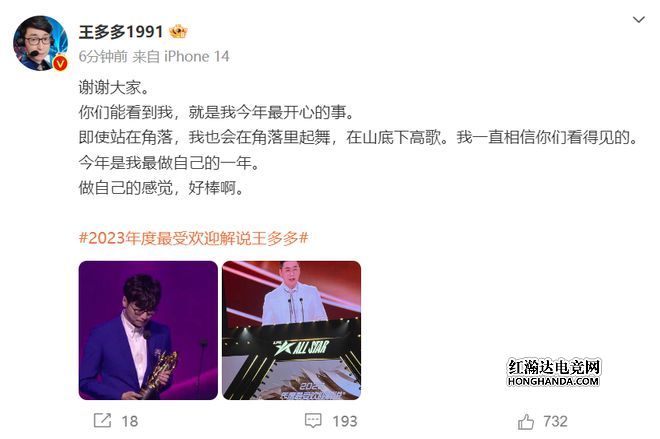Open the comments speech bubble icon
The image size is (660, 439).
[x=313, y=421]
